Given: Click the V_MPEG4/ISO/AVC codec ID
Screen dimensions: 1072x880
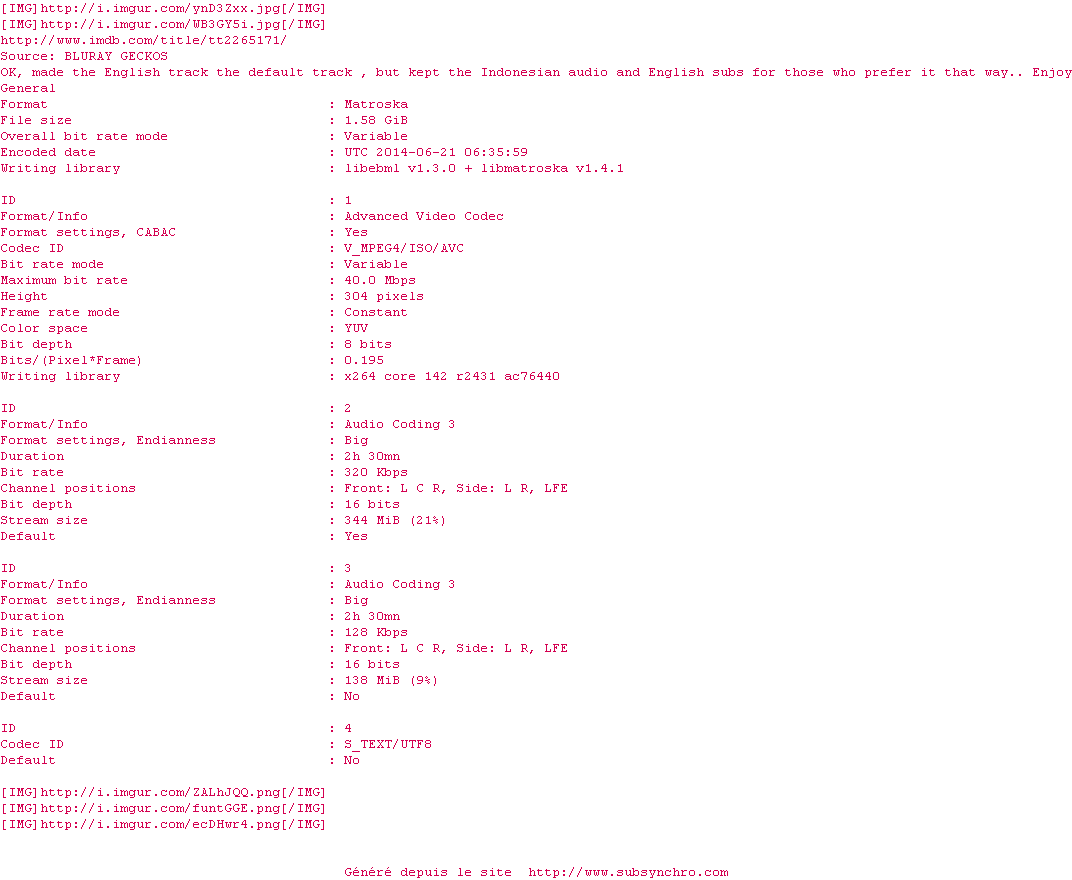Looking at the screenshot, I should [404, 248].
